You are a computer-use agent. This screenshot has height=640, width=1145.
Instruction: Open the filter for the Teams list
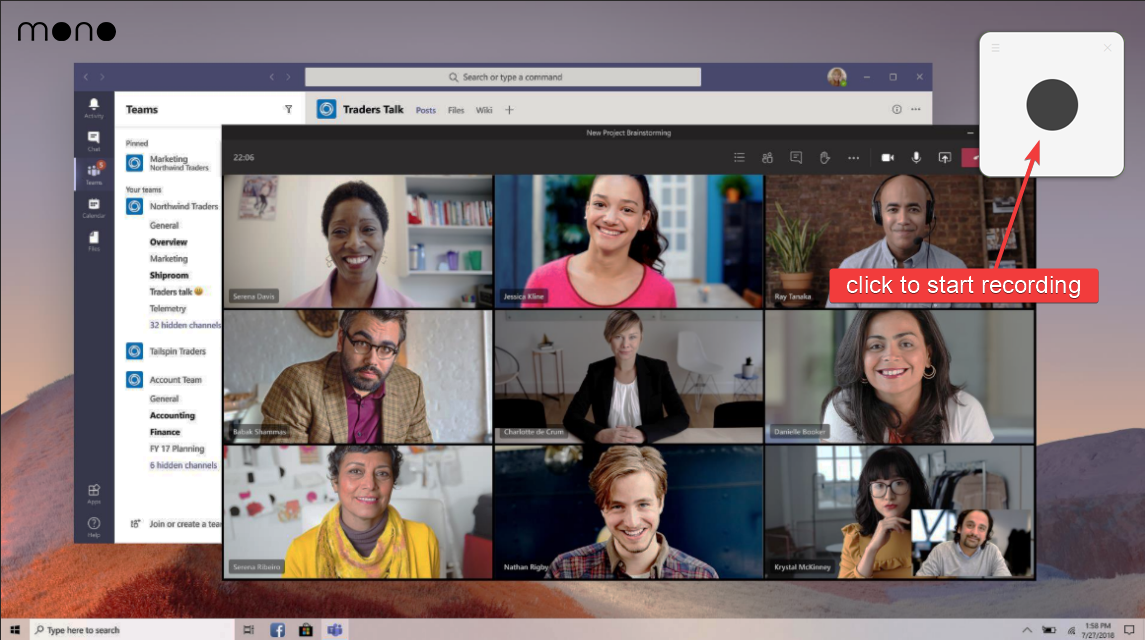pyautogui.click(x=289, y=109)
